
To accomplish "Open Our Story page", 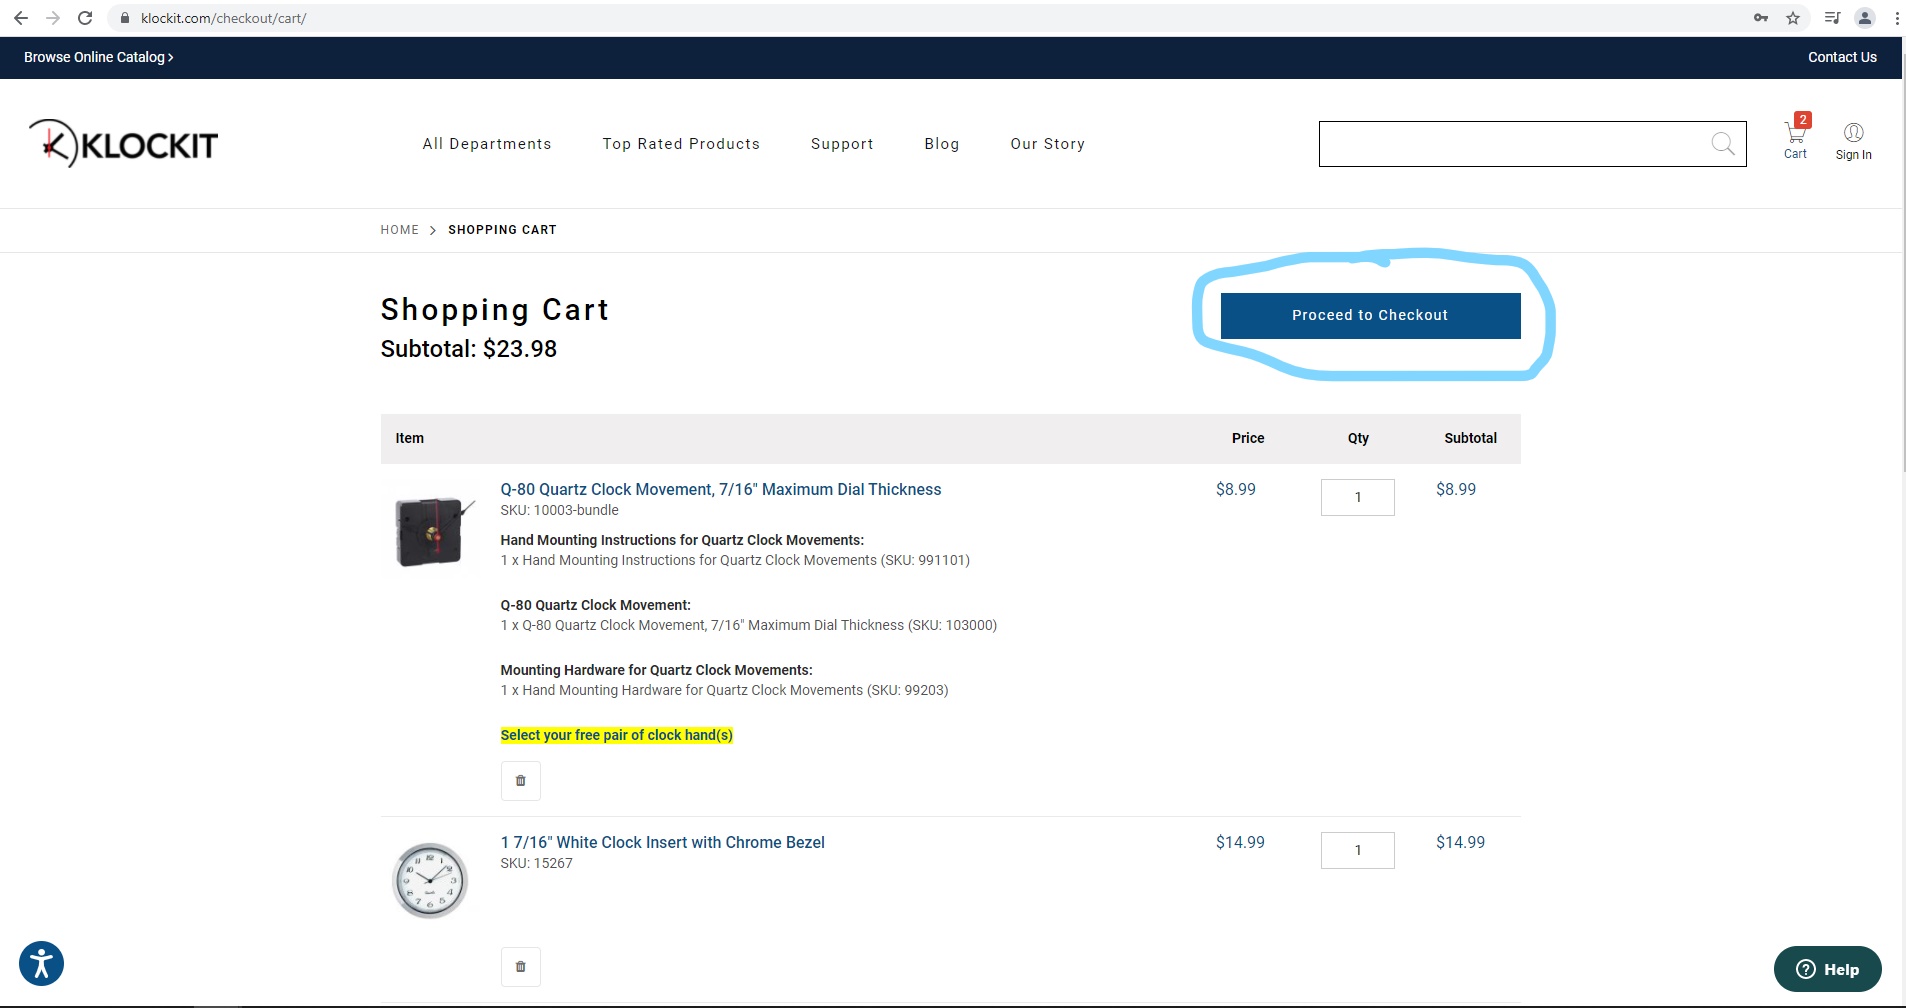I will point(1047,144).
